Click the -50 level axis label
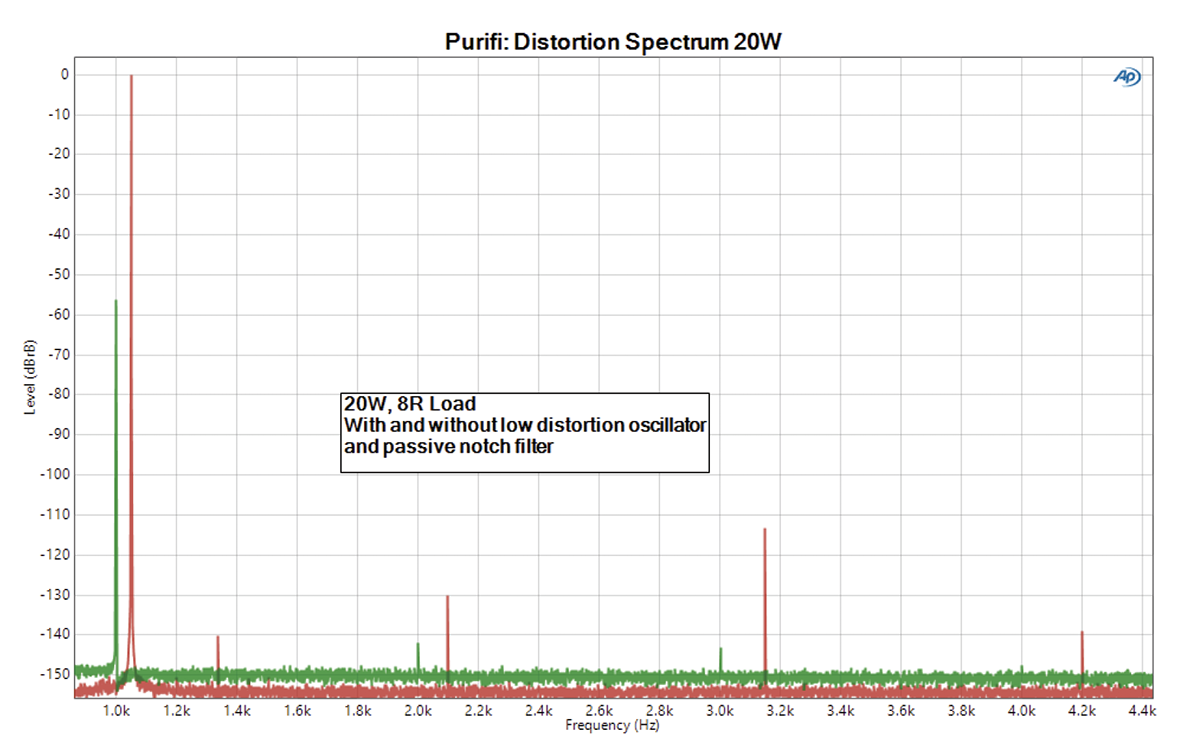This screenshot has width=1200, height=745. point(57,274)
